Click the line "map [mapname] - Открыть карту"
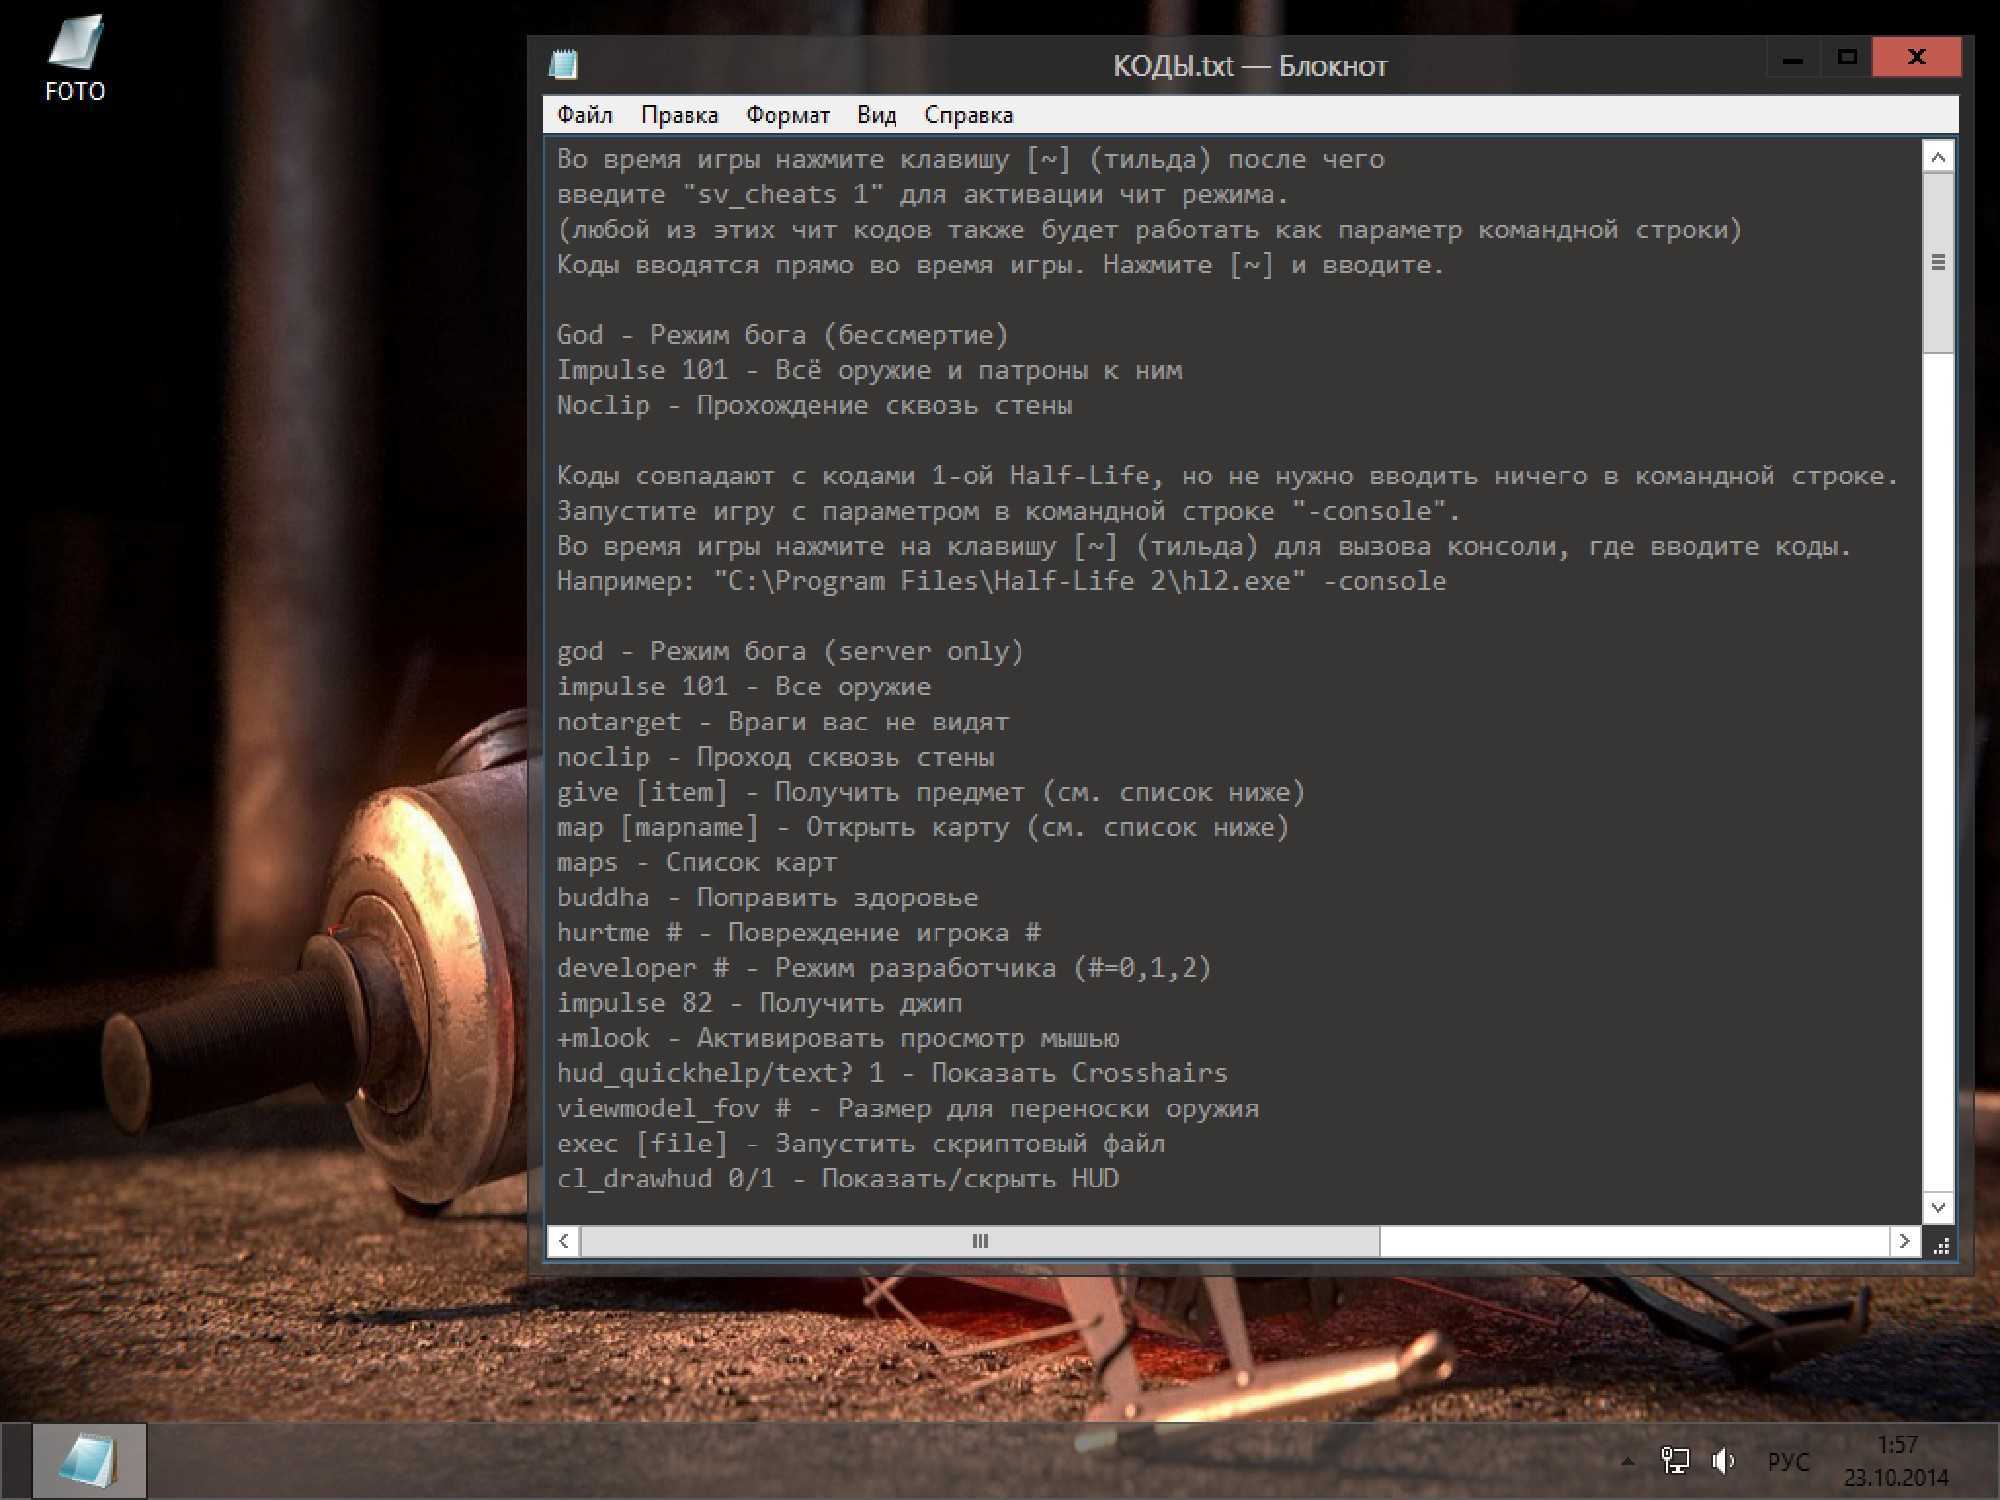Viewport: 2000px width, 1500px height. click(923, 827)
